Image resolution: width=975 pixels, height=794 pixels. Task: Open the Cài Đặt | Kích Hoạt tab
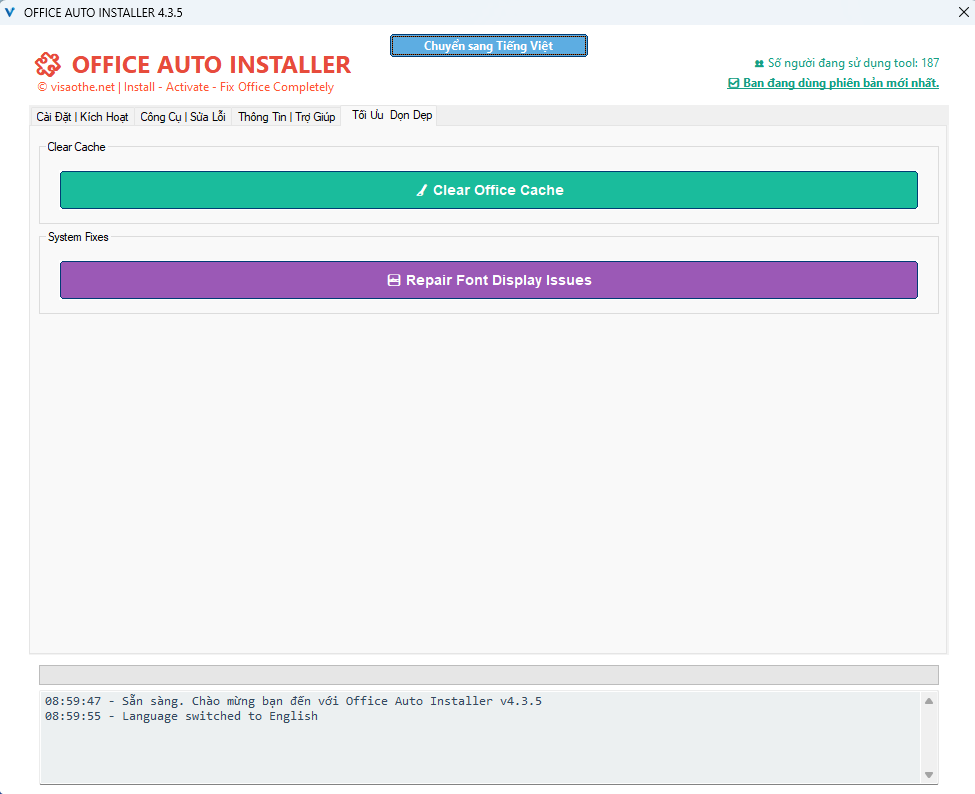pyautogui.click(x=82, y=117)
